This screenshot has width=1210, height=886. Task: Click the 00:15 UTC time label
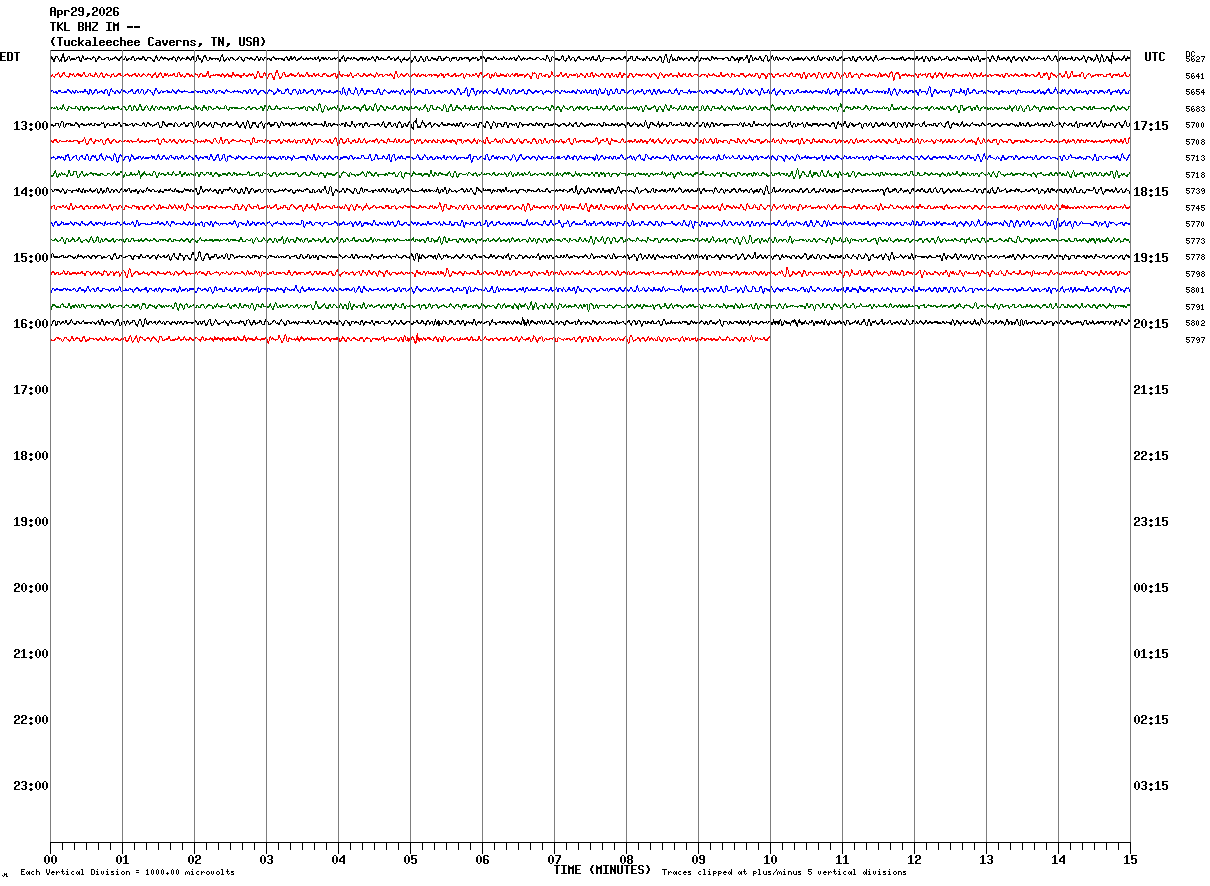[x=1151, y=588]
